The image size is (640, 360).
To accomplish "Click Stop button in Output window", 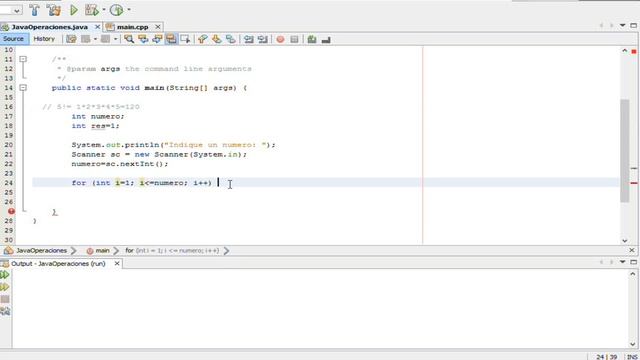I will pyautogui.click(x=5, y=299).
